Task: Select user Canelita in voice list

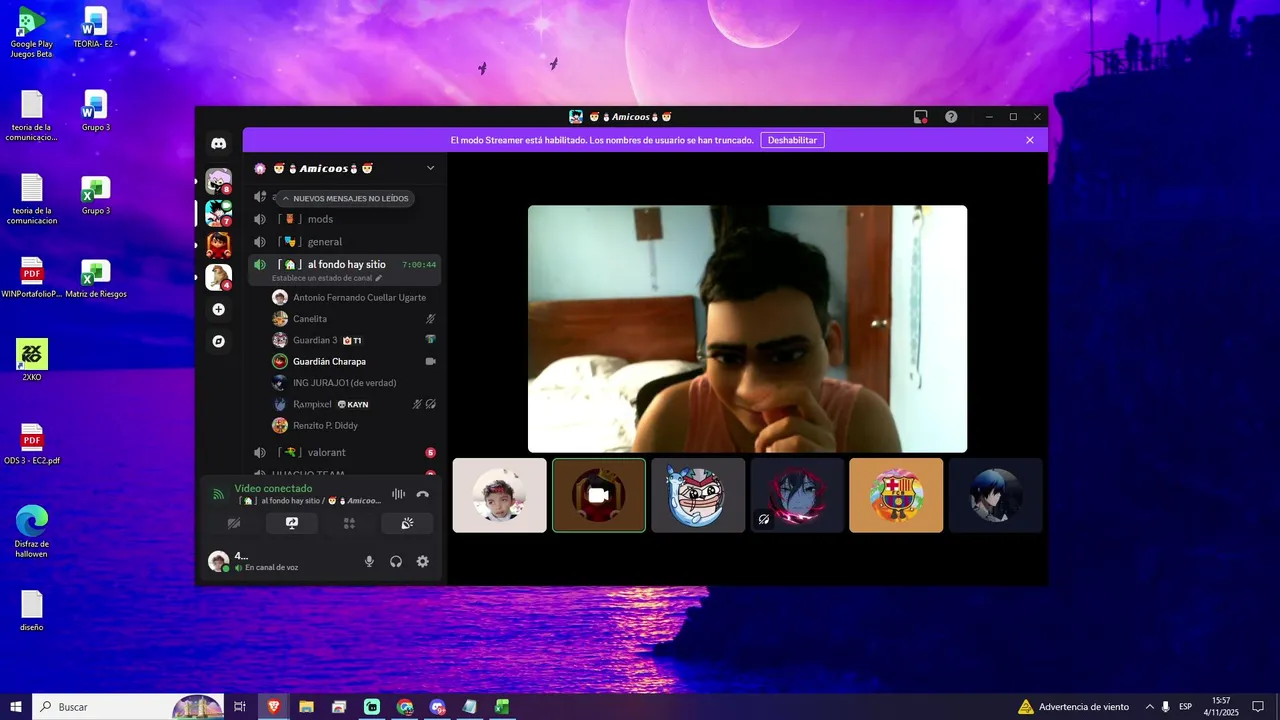Action: [x=354, y=319]
